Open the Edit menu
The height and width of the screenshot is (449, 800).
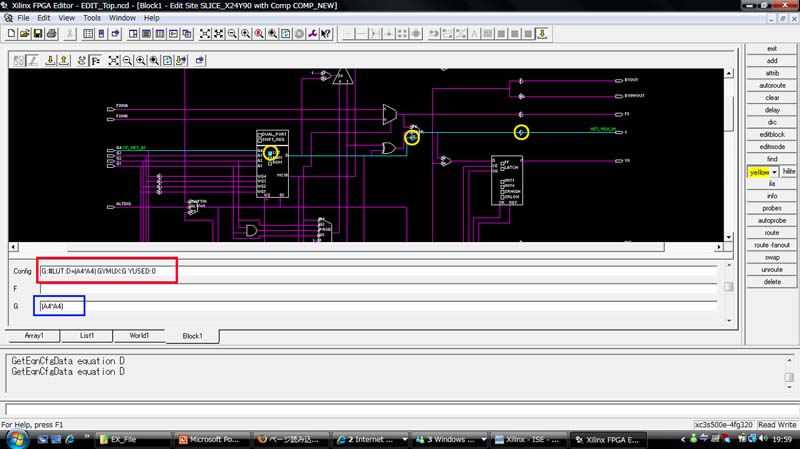tap(44, 18)
